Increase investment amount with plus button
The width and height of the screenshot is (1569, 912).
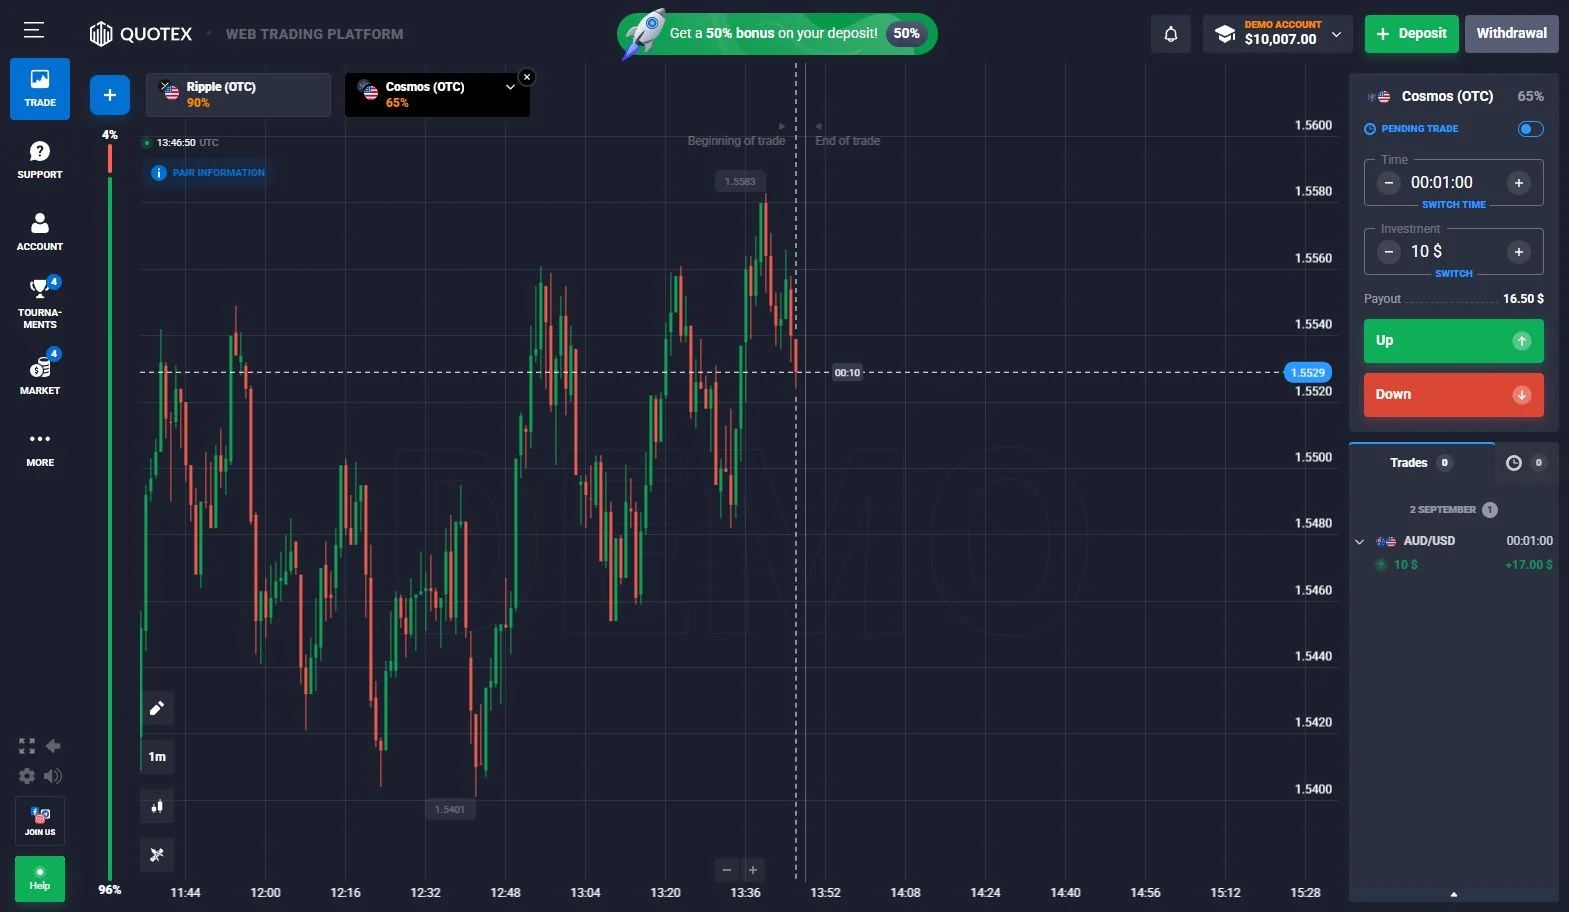pos(1519,252)
